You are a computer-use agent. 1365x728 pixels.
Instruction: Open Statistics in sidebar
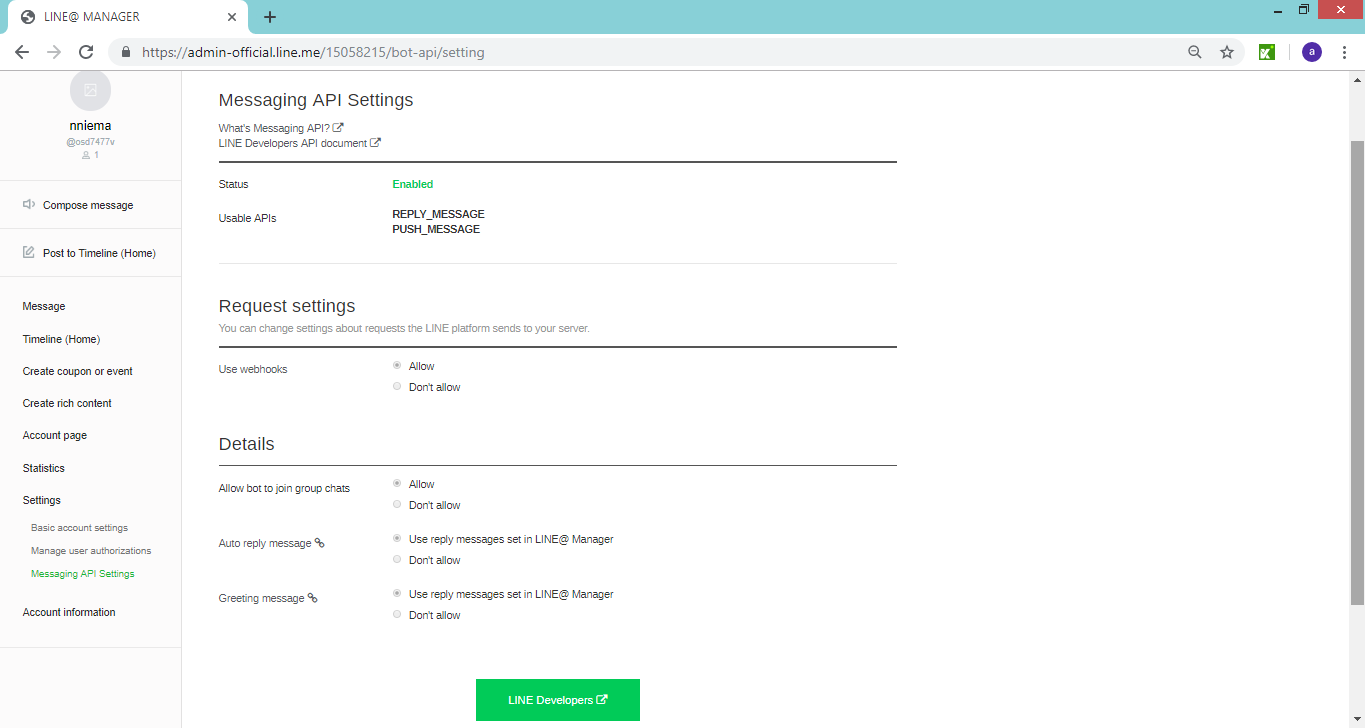point(44,468)
